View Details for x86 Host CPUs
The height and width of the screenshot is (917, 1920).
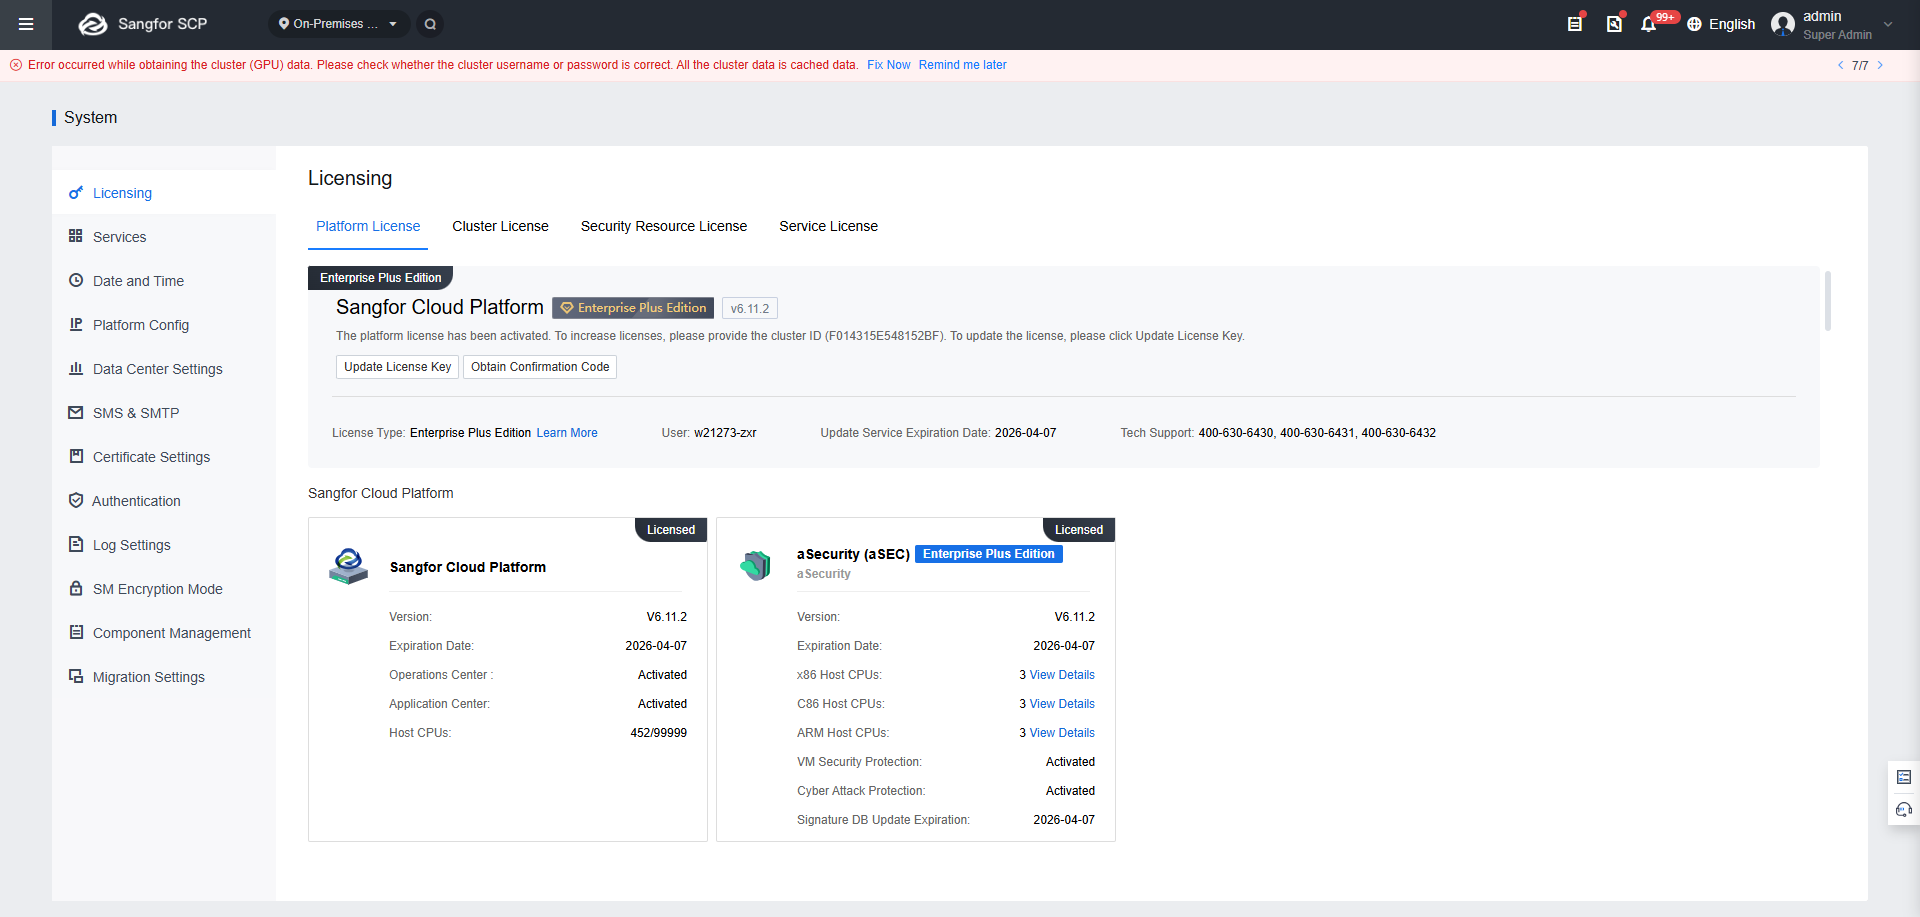1062,675
